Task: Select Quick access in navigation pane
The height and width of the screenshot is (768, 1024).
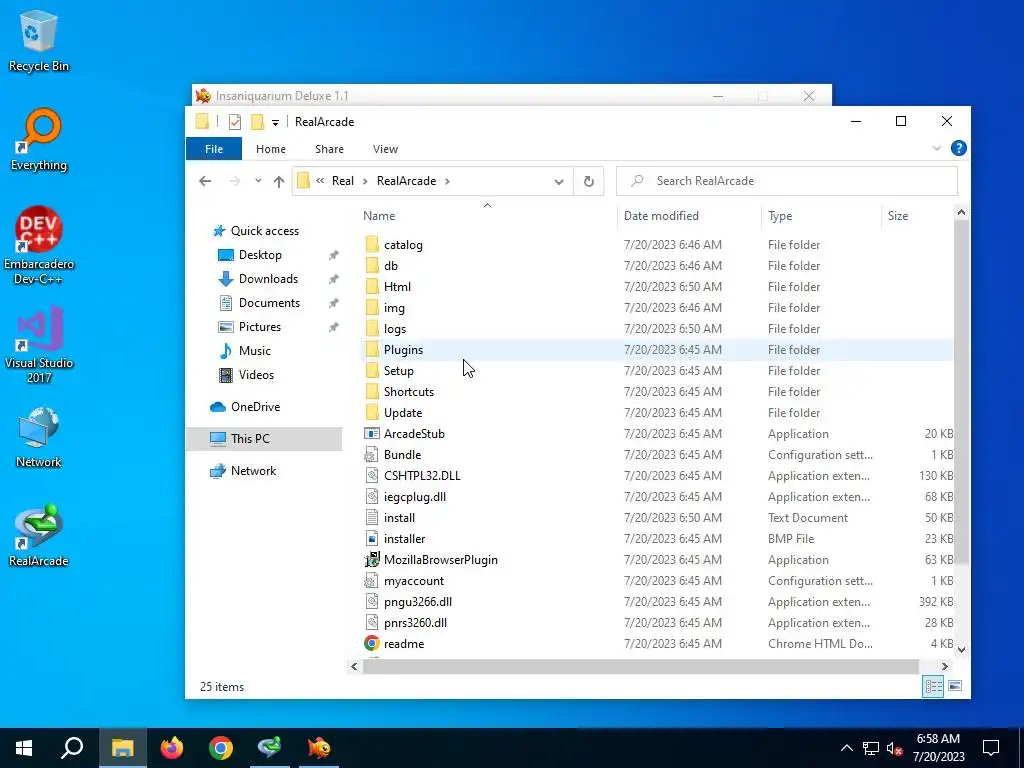Action: point(264,231)
